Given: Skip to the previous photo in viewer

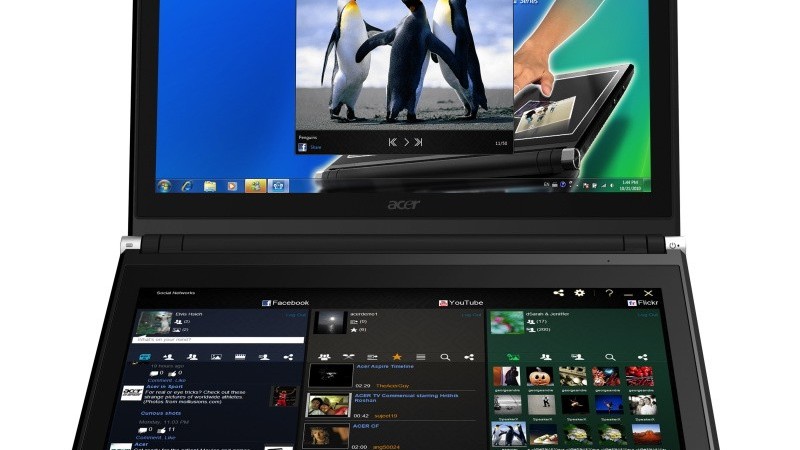Looking at the screenshot, I should [x=393, y=143].
